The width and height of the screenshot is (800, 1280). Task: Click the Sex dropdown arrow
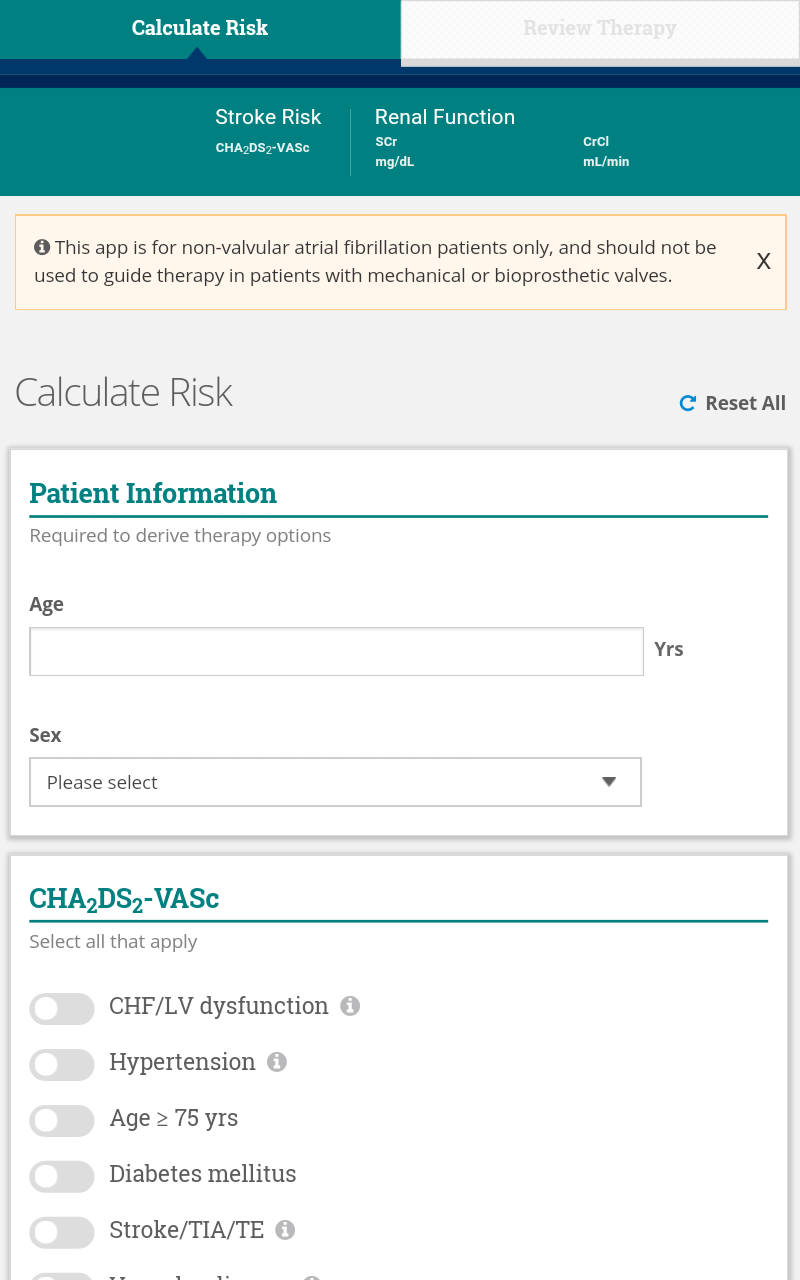tap(609, 782)
